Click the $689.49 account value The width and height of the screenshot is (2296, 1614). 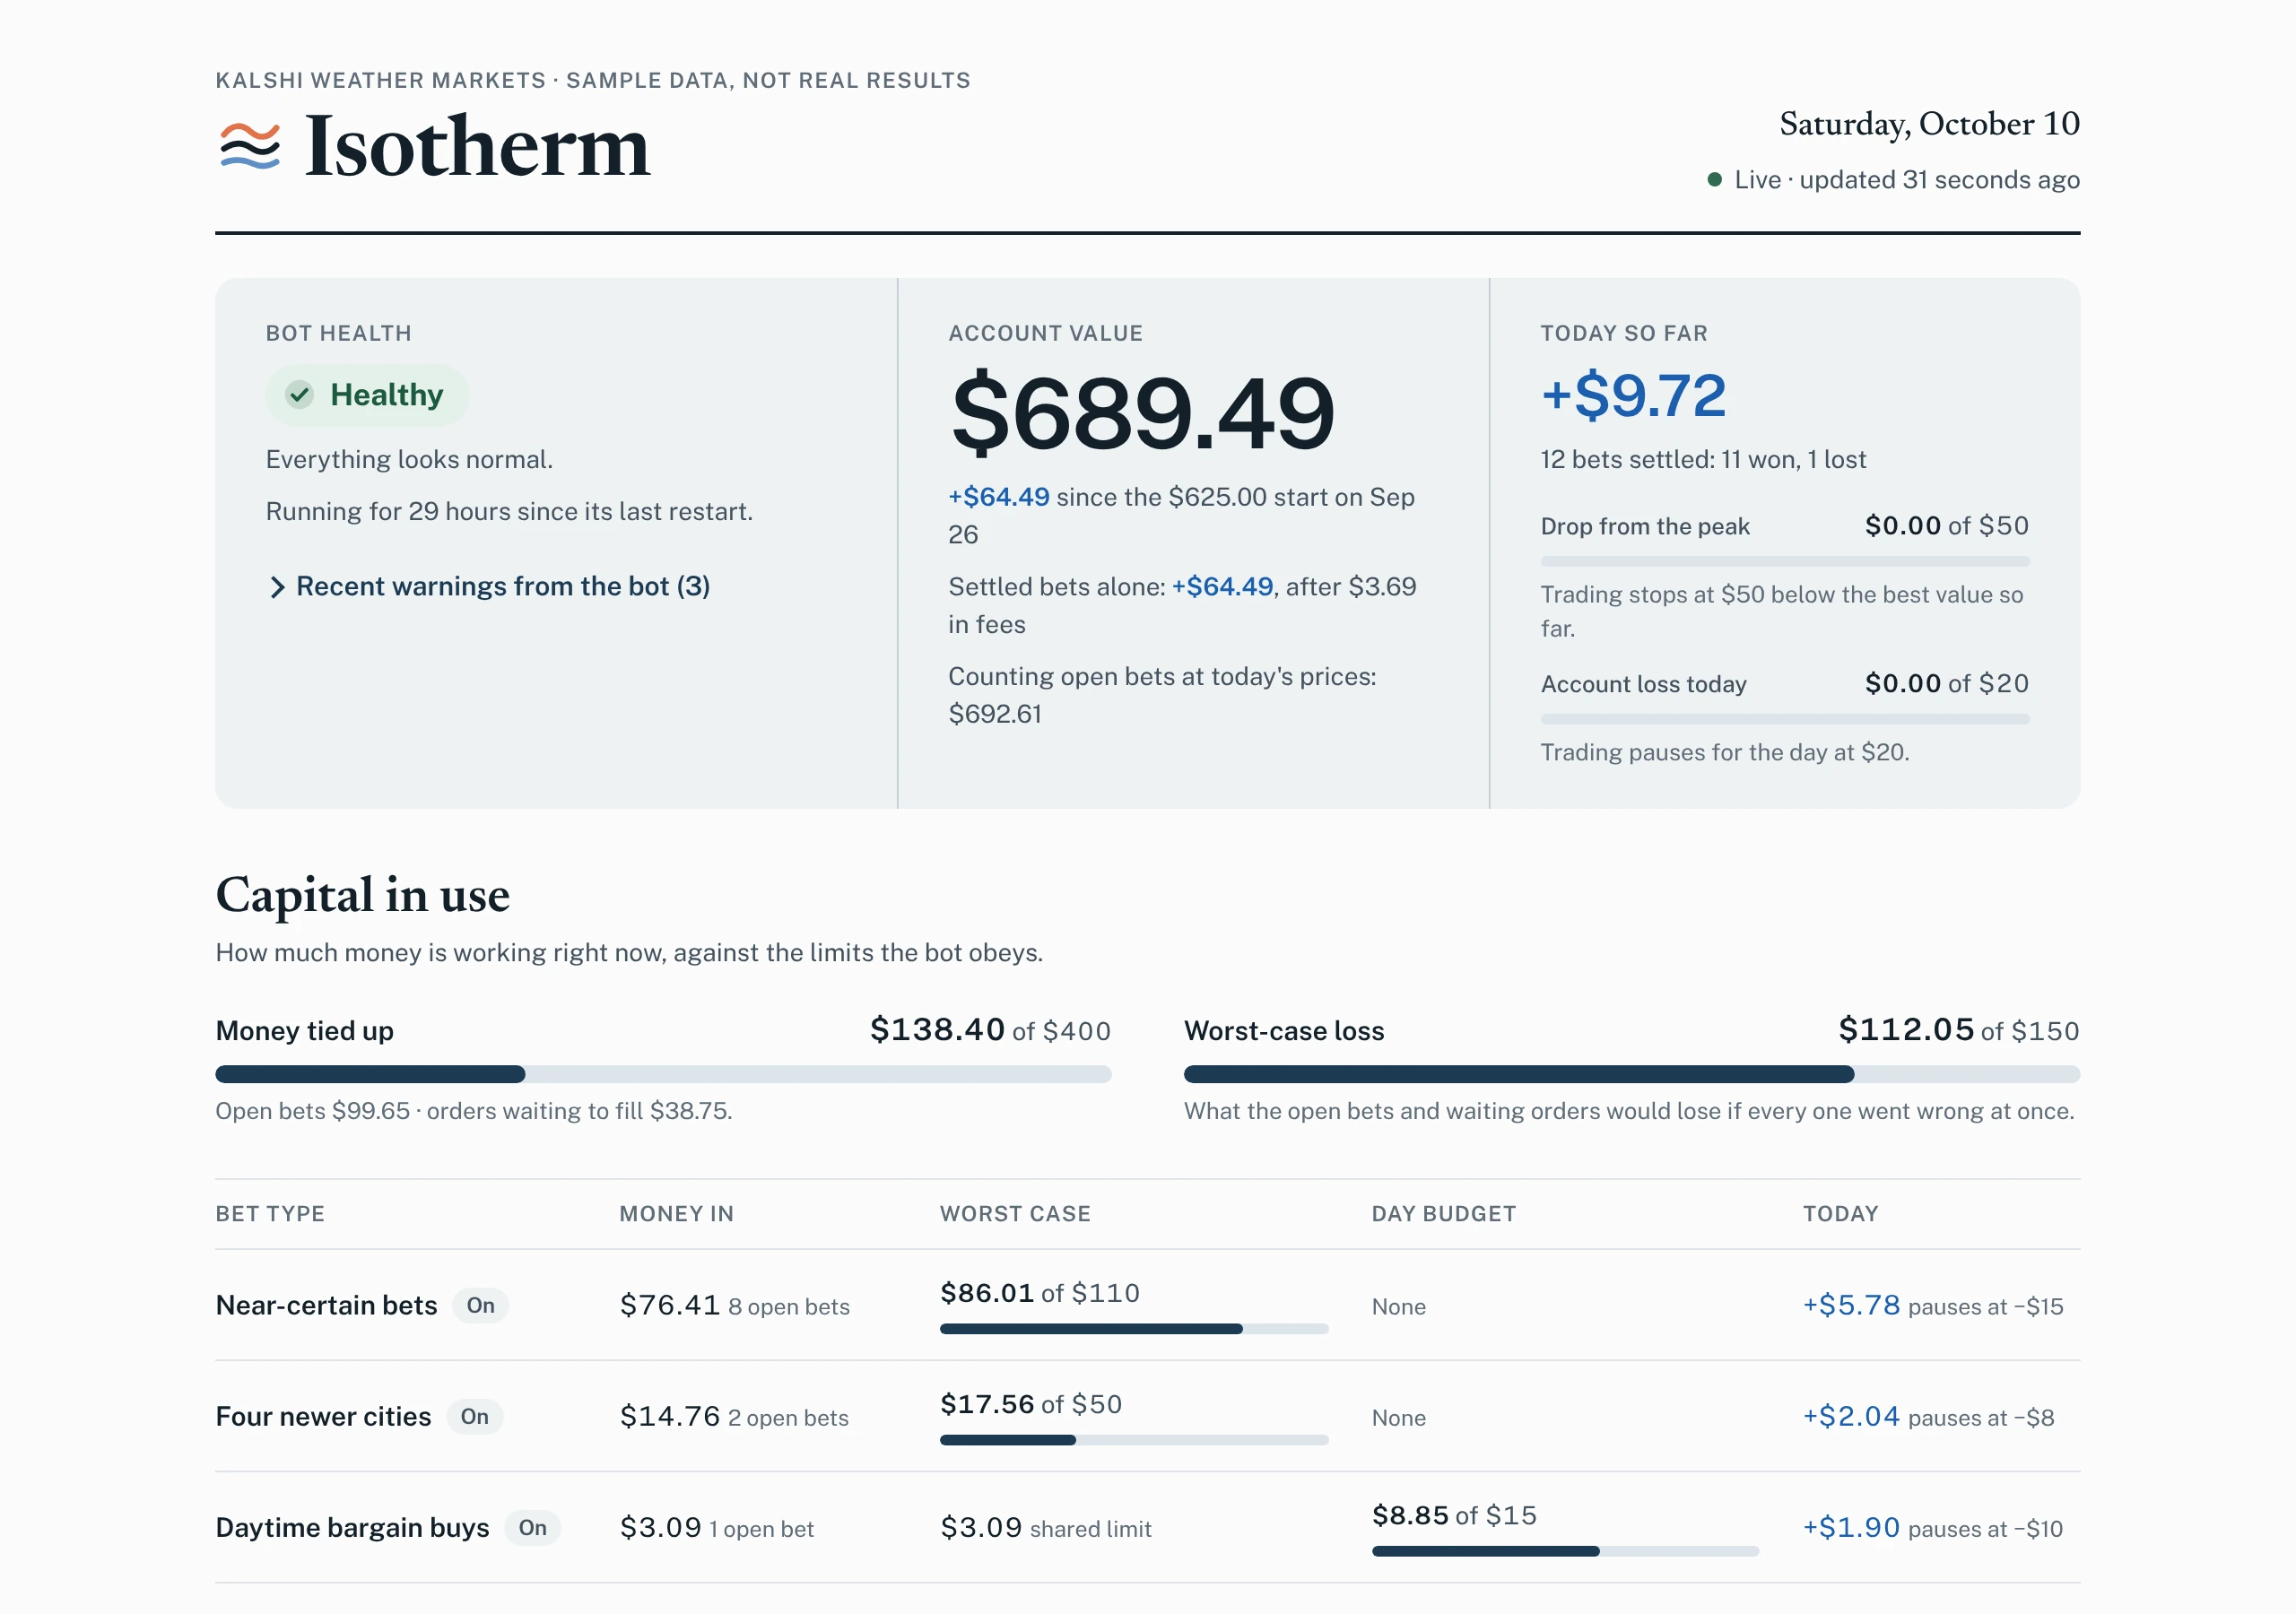coord(1142,412)
